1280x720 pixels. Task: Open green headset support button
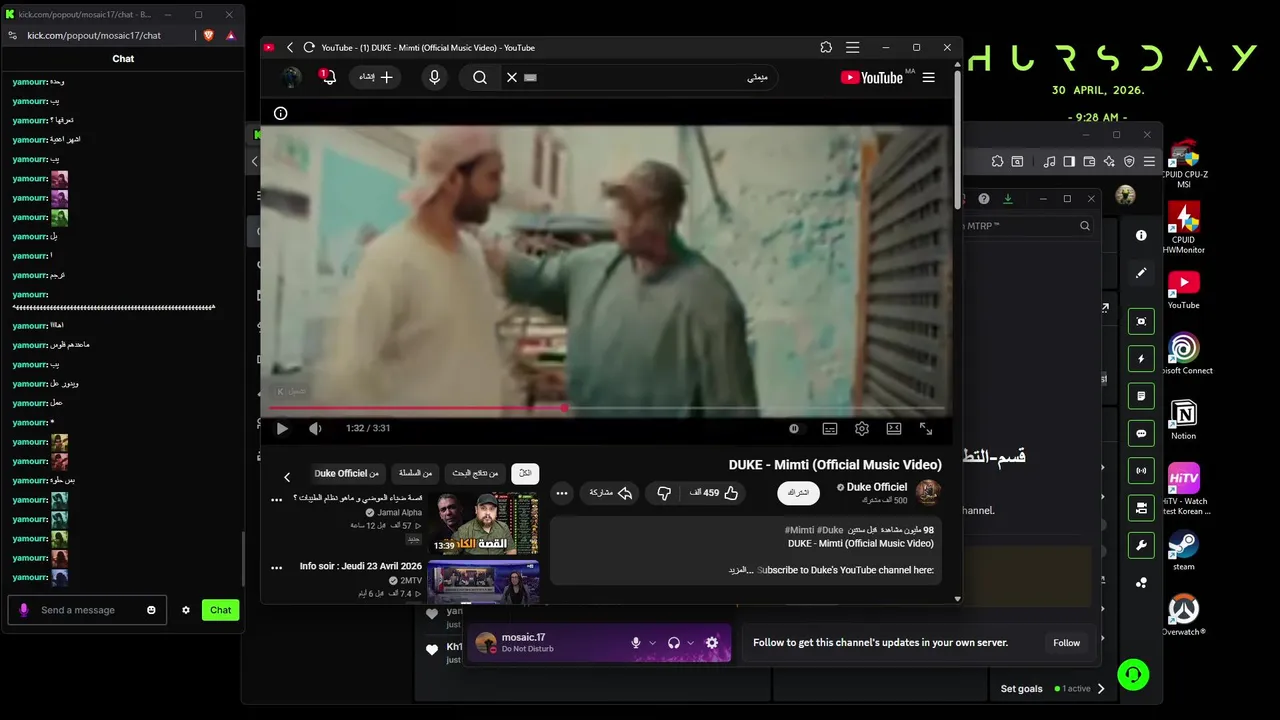[x=1132, y=675]
